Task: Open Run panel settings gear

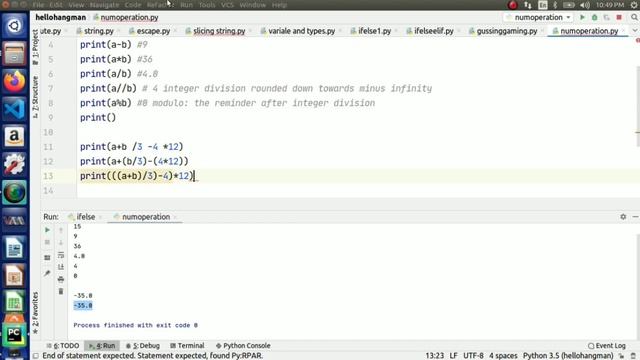Action: tap(623, 217)
